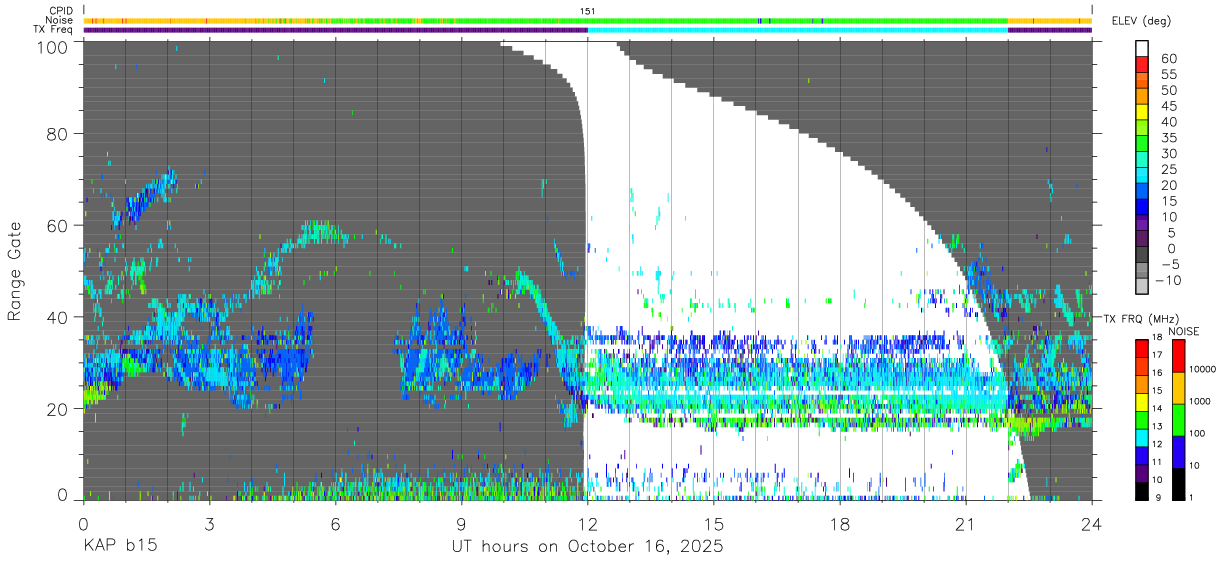Click the 18 tick label on UT hours axis

point(840,525)
